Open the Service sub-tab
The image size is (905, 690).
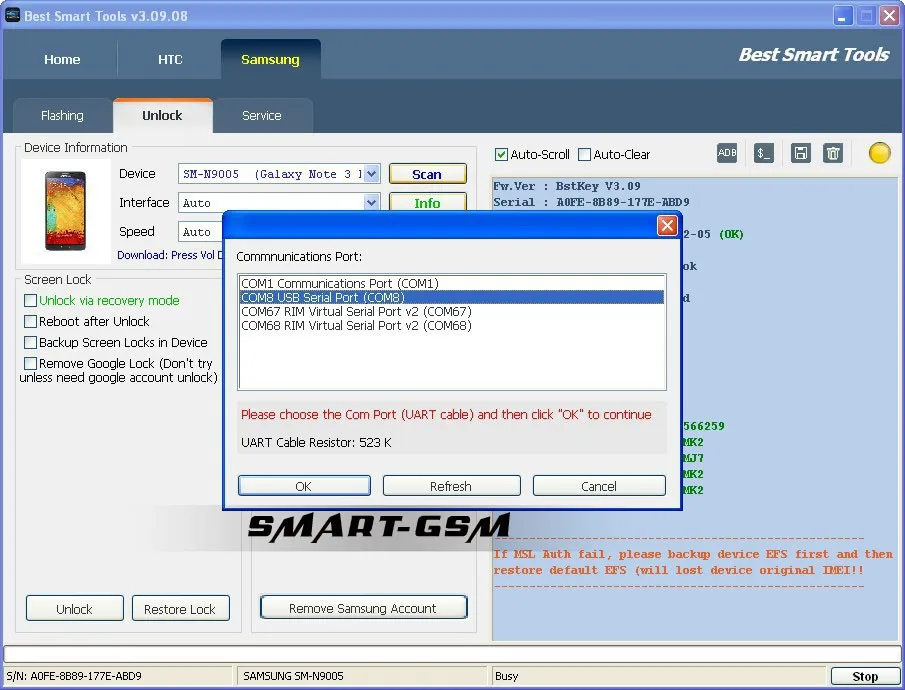tap(261, 115)
